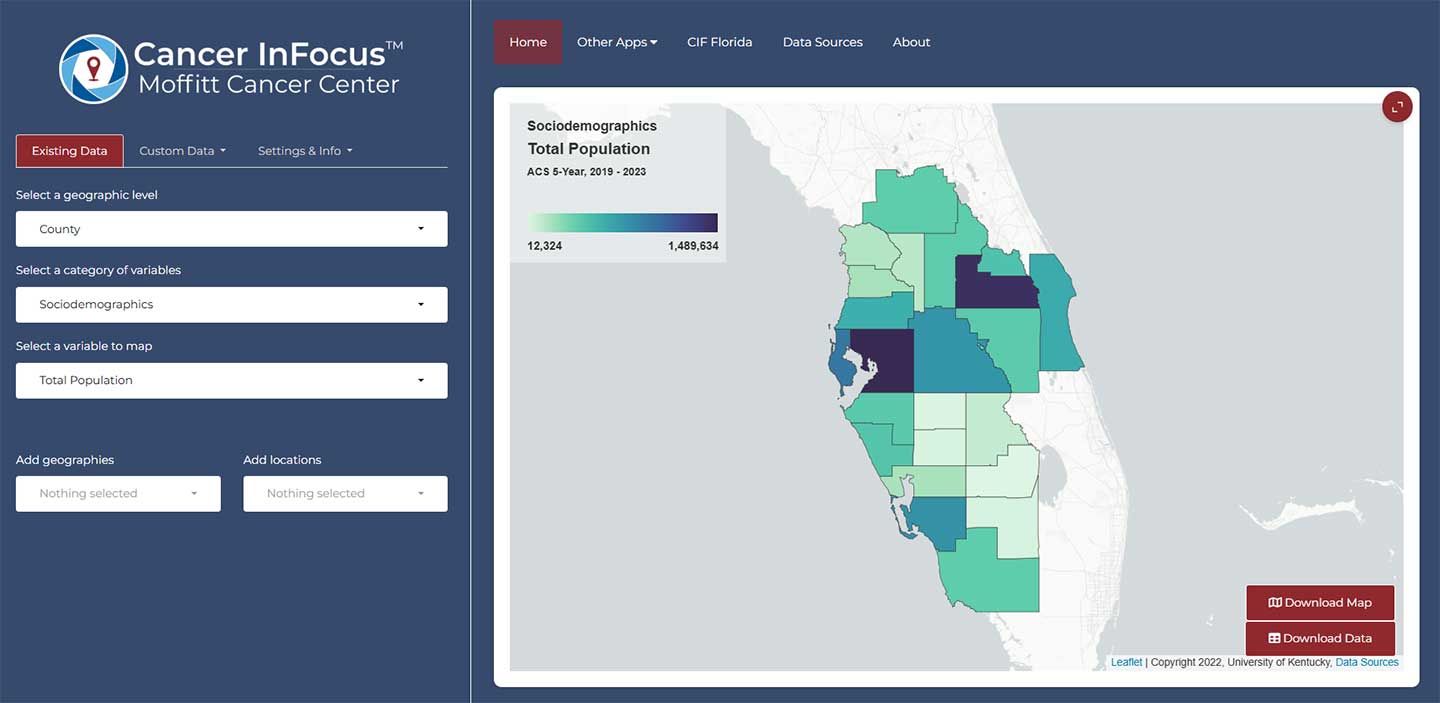The image size is (1440, 703).
Task: Click the Download Map button
Action: (x=1319, y=603)
